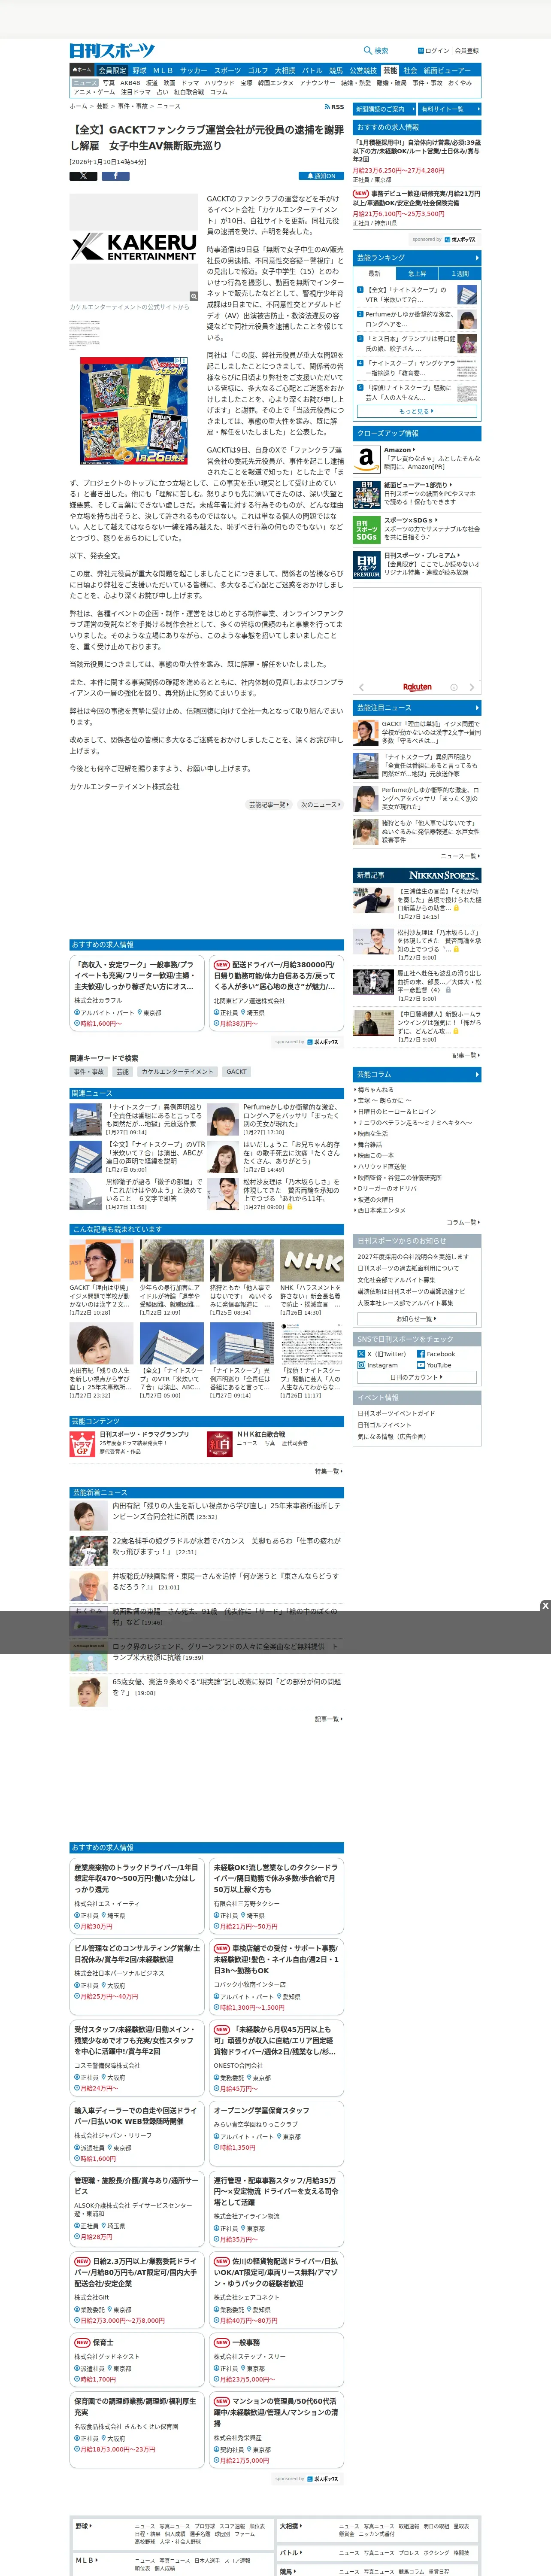Switch ranking to the 急上昇 tab
551x2576 pixels.
coord(417,273)
